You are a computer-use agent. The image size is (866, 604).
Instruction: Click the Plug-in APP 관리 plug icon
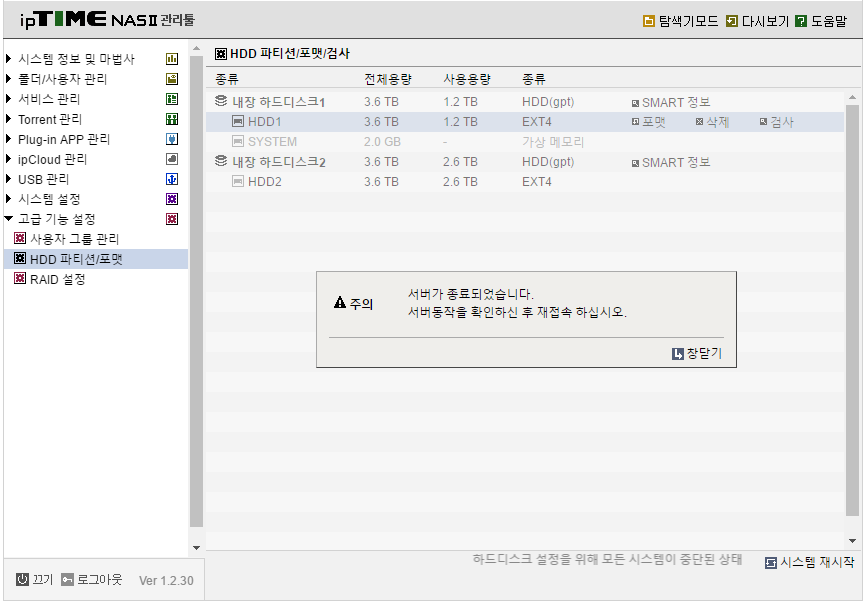172,139
